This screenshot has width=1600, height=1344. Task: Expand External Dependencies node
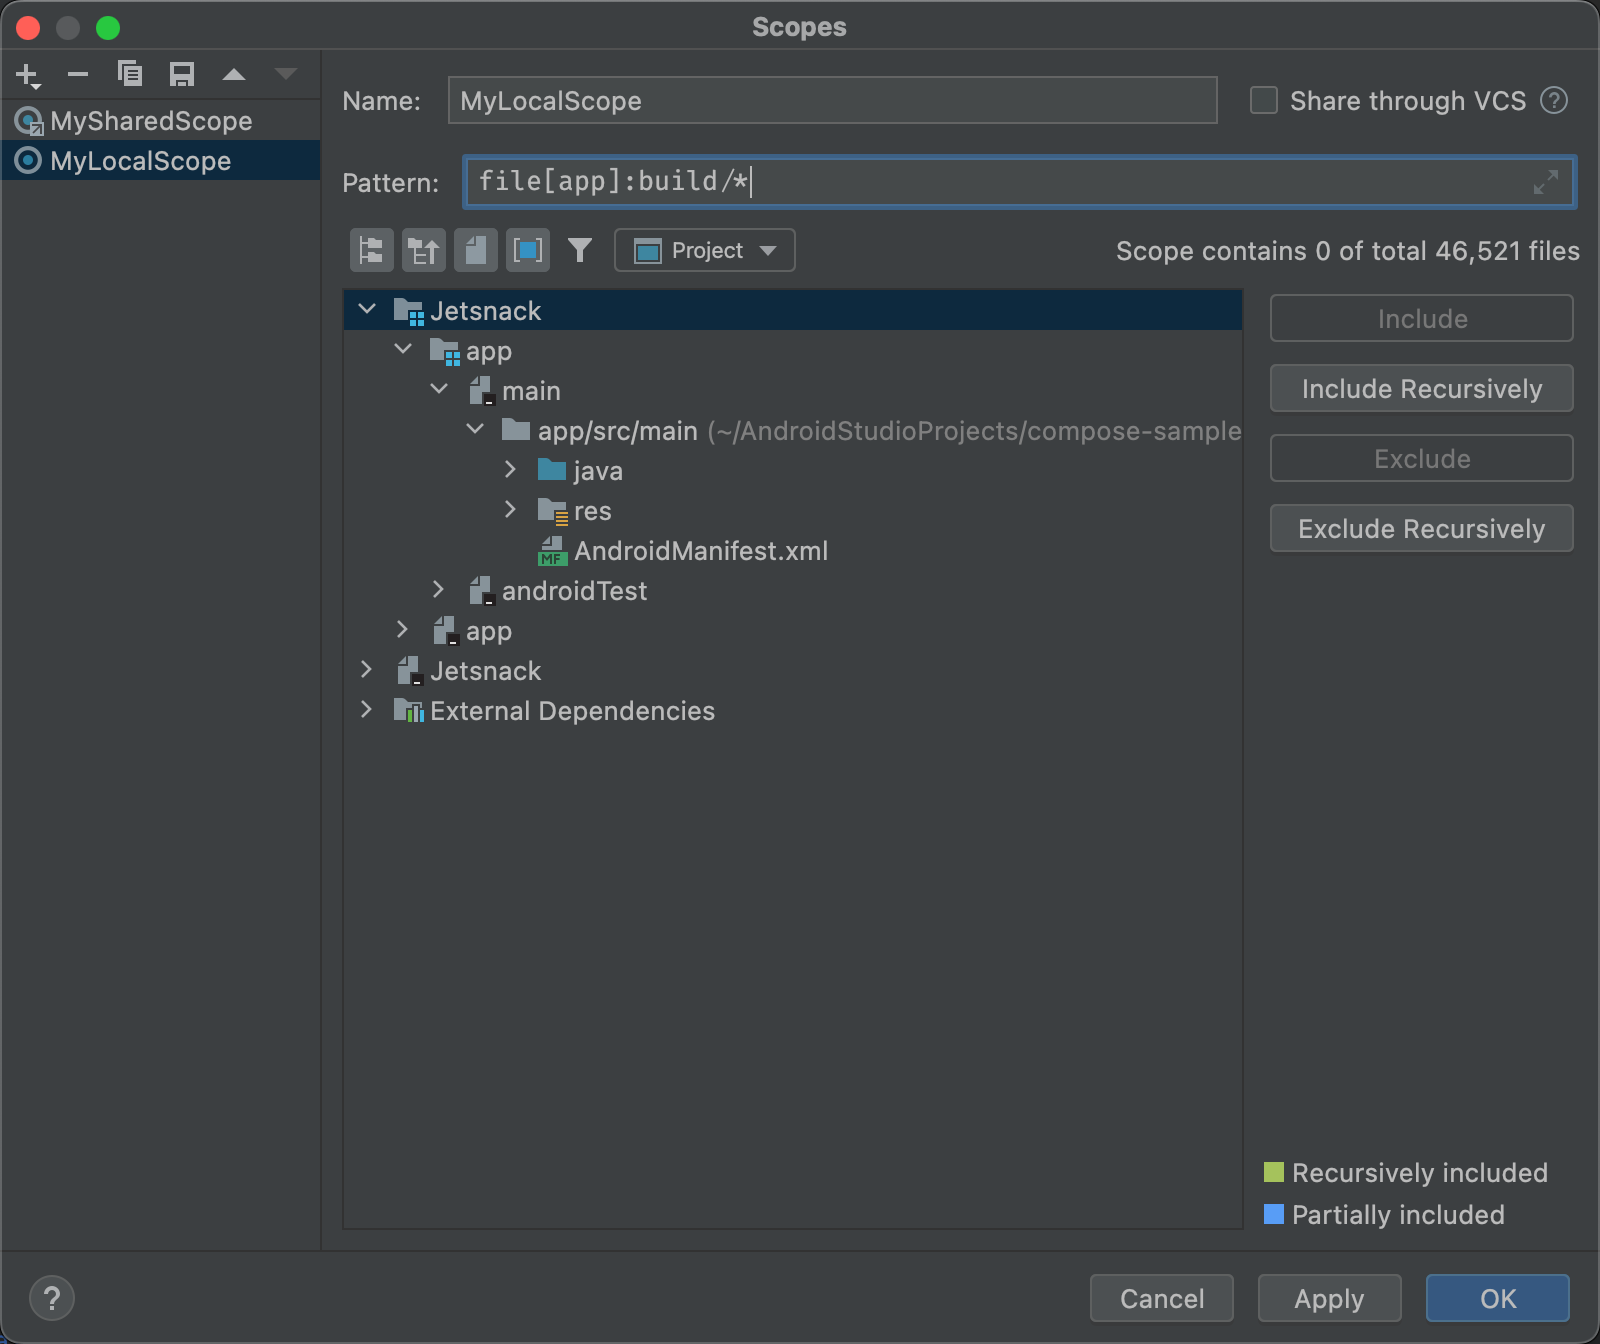click(366, 710)
